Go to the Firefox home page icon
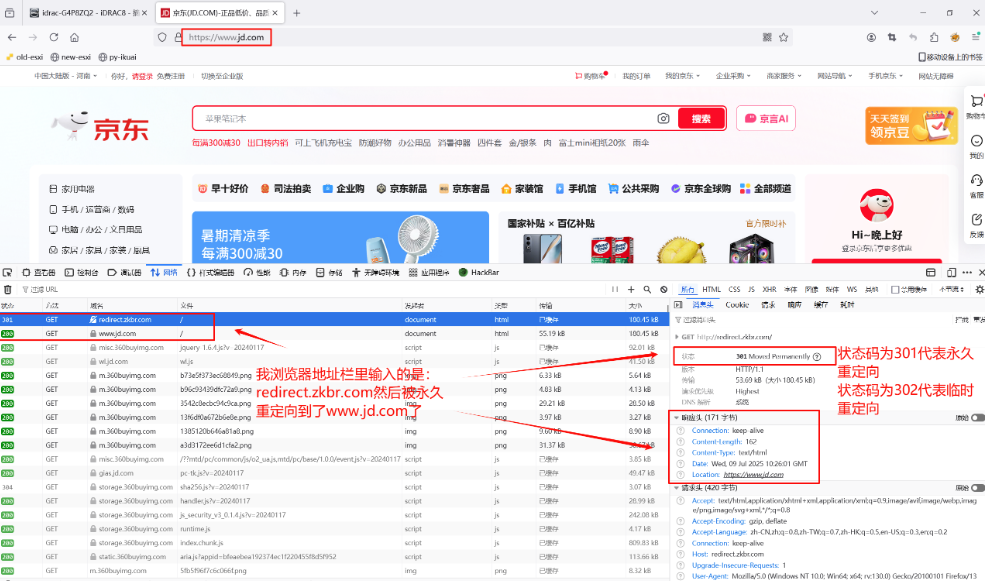This screenshot has height=581, width=1004. tap(74, 37)
